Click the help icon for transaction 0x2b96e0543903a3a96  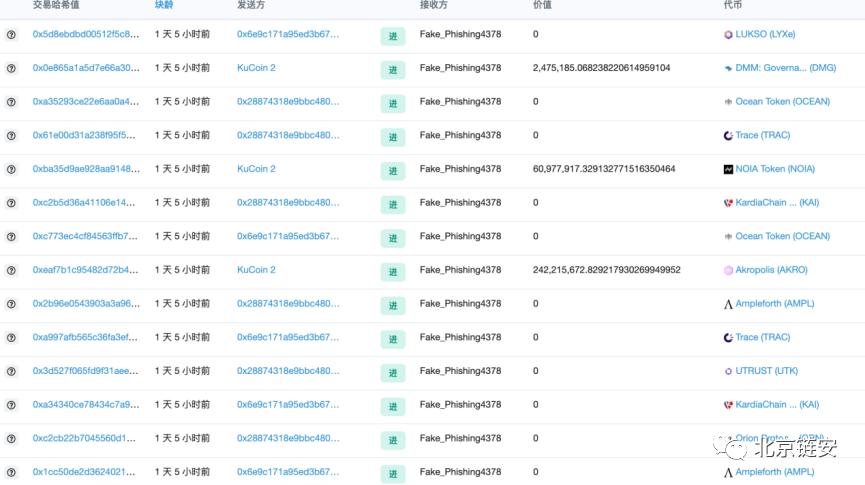(11, 304)
